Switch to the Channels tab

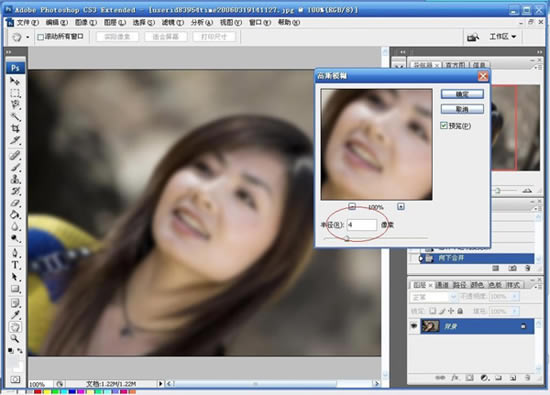[x=442, y=284]
